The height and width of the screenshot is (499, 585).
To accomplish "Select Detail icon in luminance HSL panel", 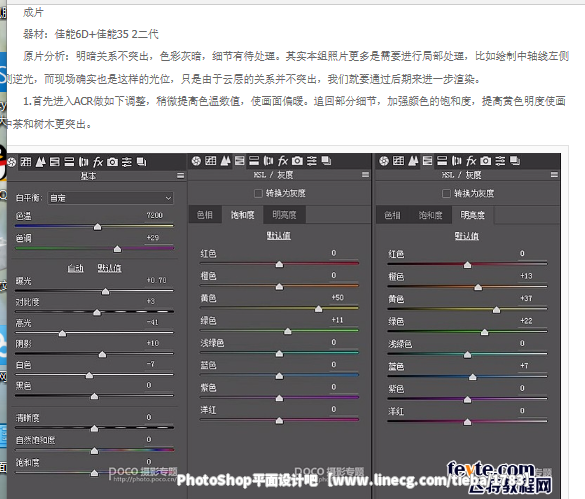I will point(413,161).
